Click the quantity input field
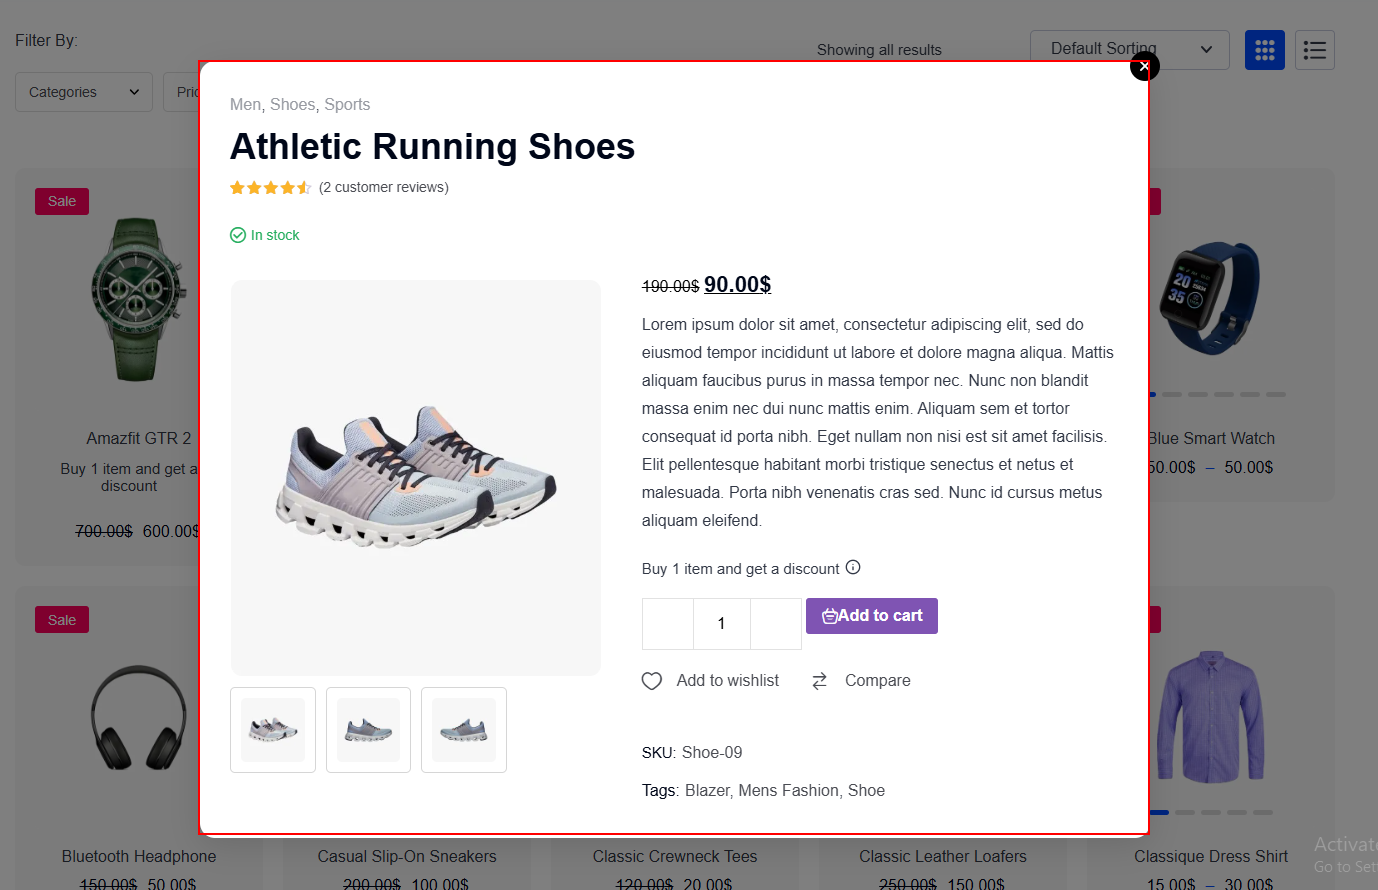 (x=721, y=624)
